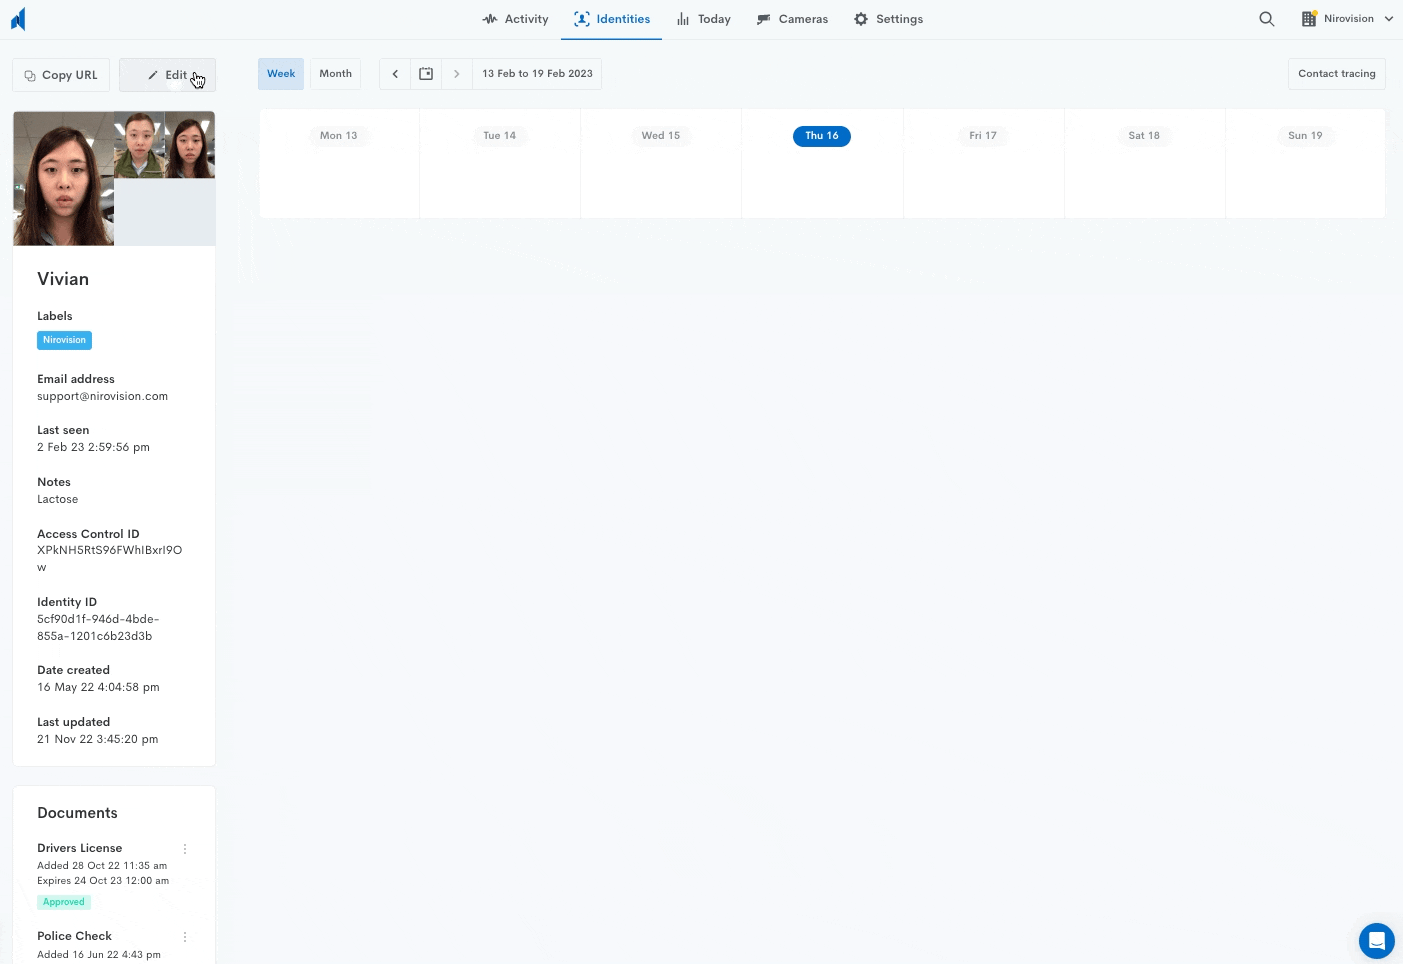Click the 13 Feb to 19 Feb 2023 range
Screen dimensions: 1403x964
[x=537, y=74]
